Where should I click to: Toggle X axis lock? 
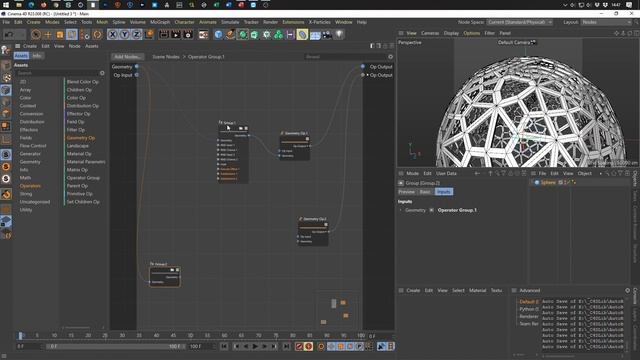click(x=113, y=35)
